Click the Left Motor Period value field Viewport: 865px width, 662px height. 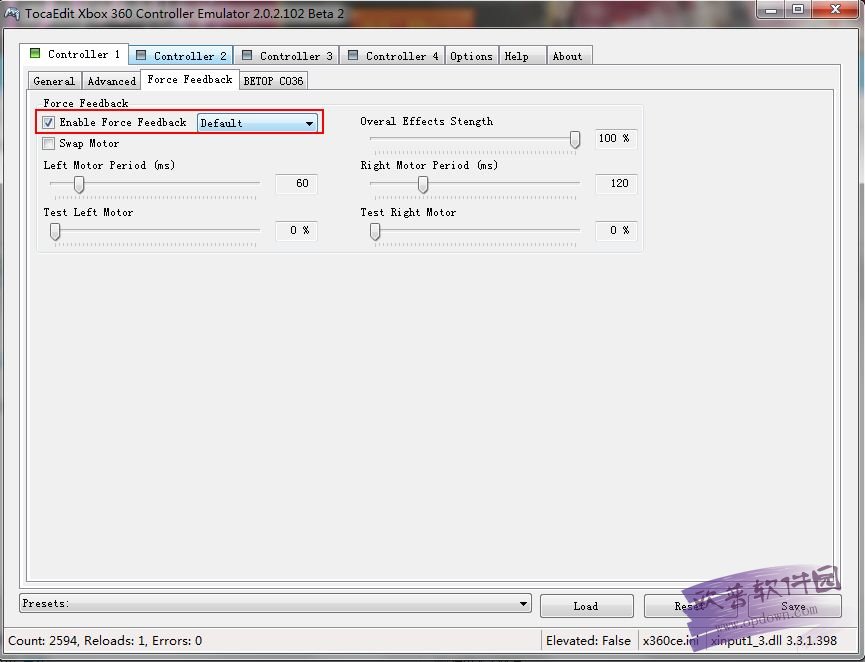click(x=296, y=184)
